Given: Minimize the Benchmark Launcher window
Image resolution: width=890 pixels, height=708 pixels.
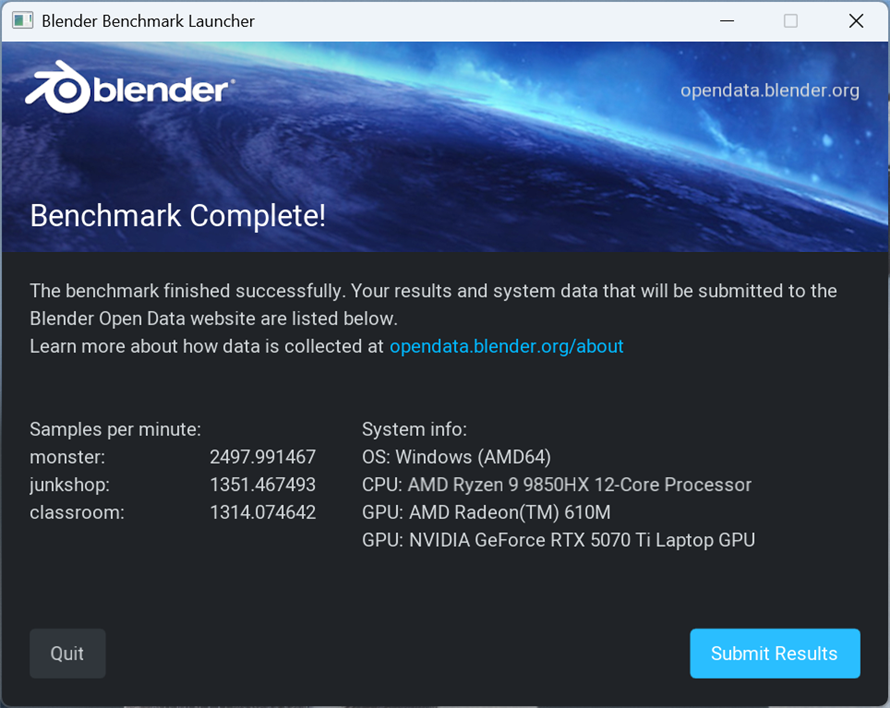Looking at the screenshot, I should [727, 21].
